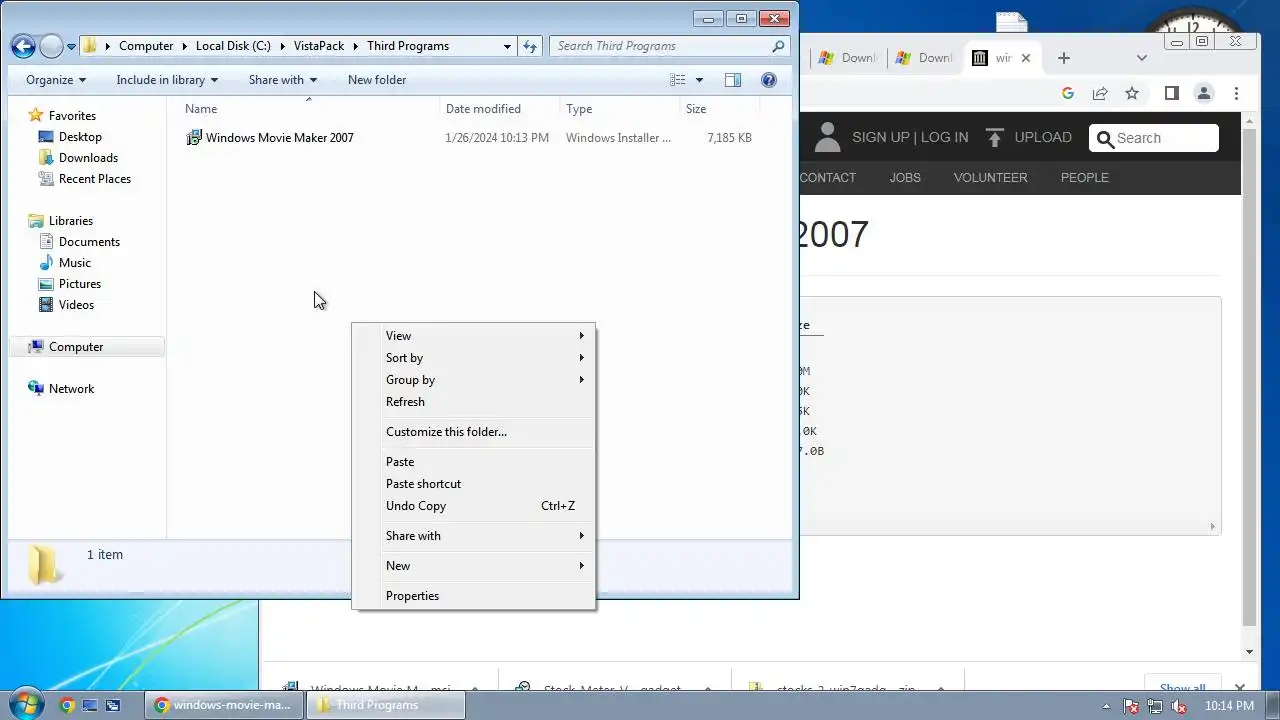Screen dimensions: 1280x720
Task: Choose Undo Copy in the context menu
Action: (x=474, y=506)
